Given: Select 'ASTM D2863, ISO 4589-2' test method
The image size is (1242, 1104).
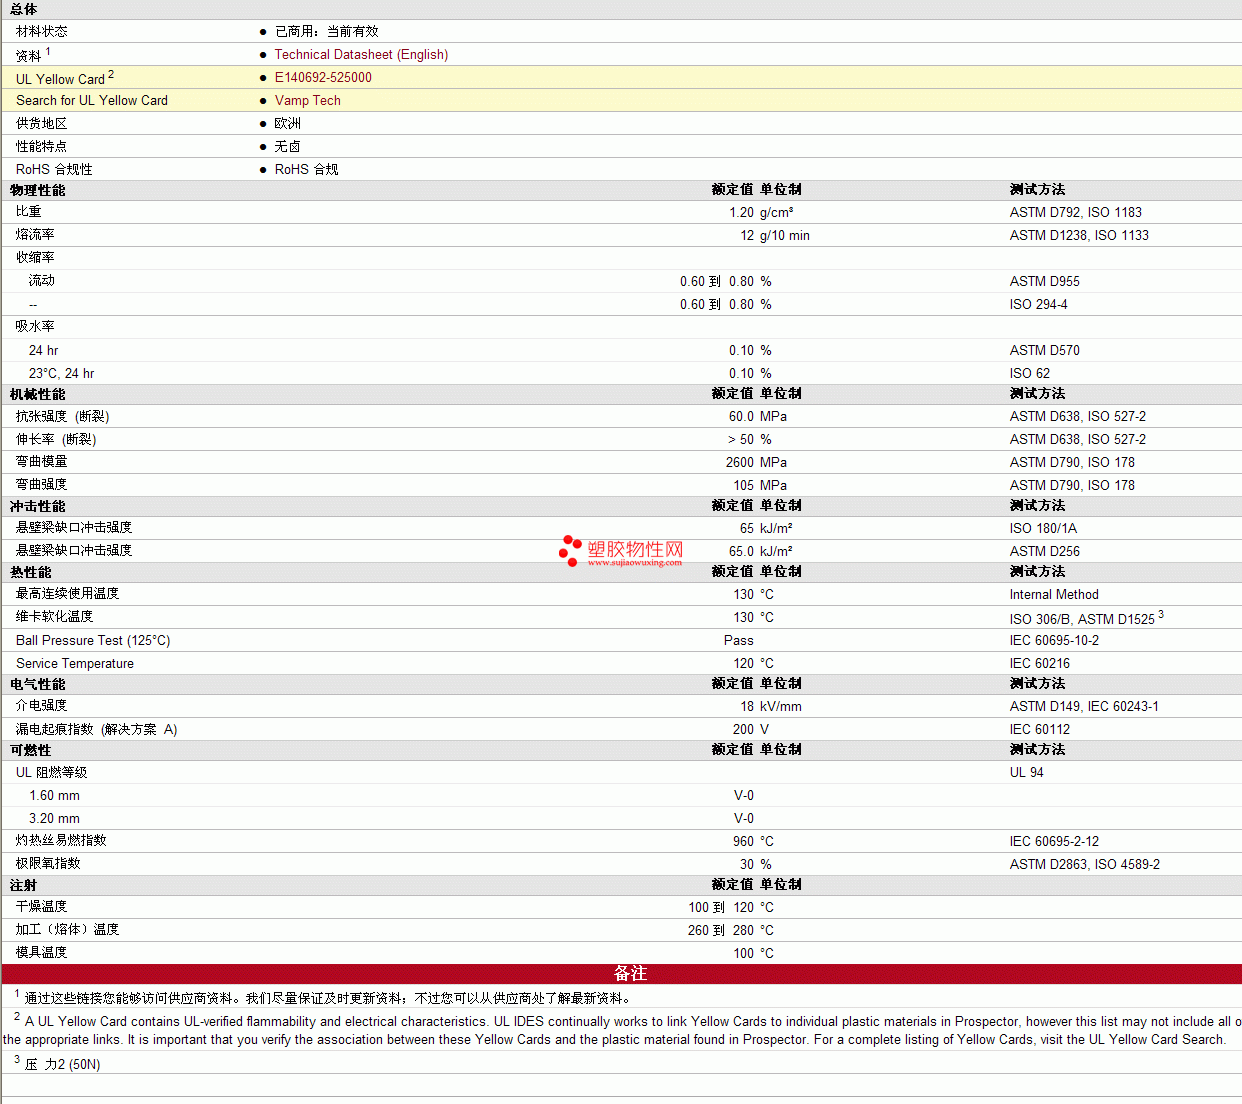Looking at the screenshot, I should pos(1085,865).
